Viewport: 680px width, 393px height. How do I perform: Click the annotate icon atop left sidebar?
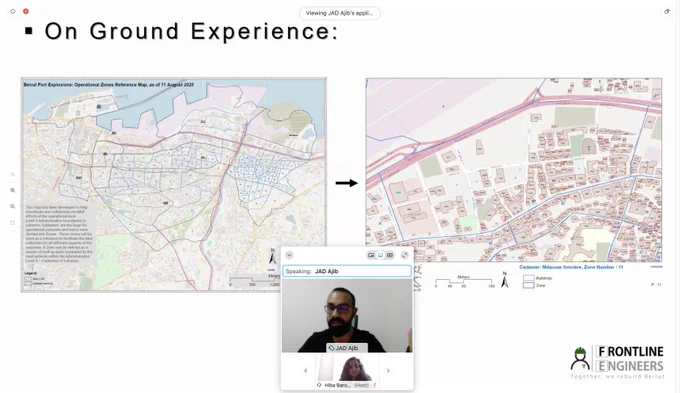pyautogui.click(x=13, y=174)
